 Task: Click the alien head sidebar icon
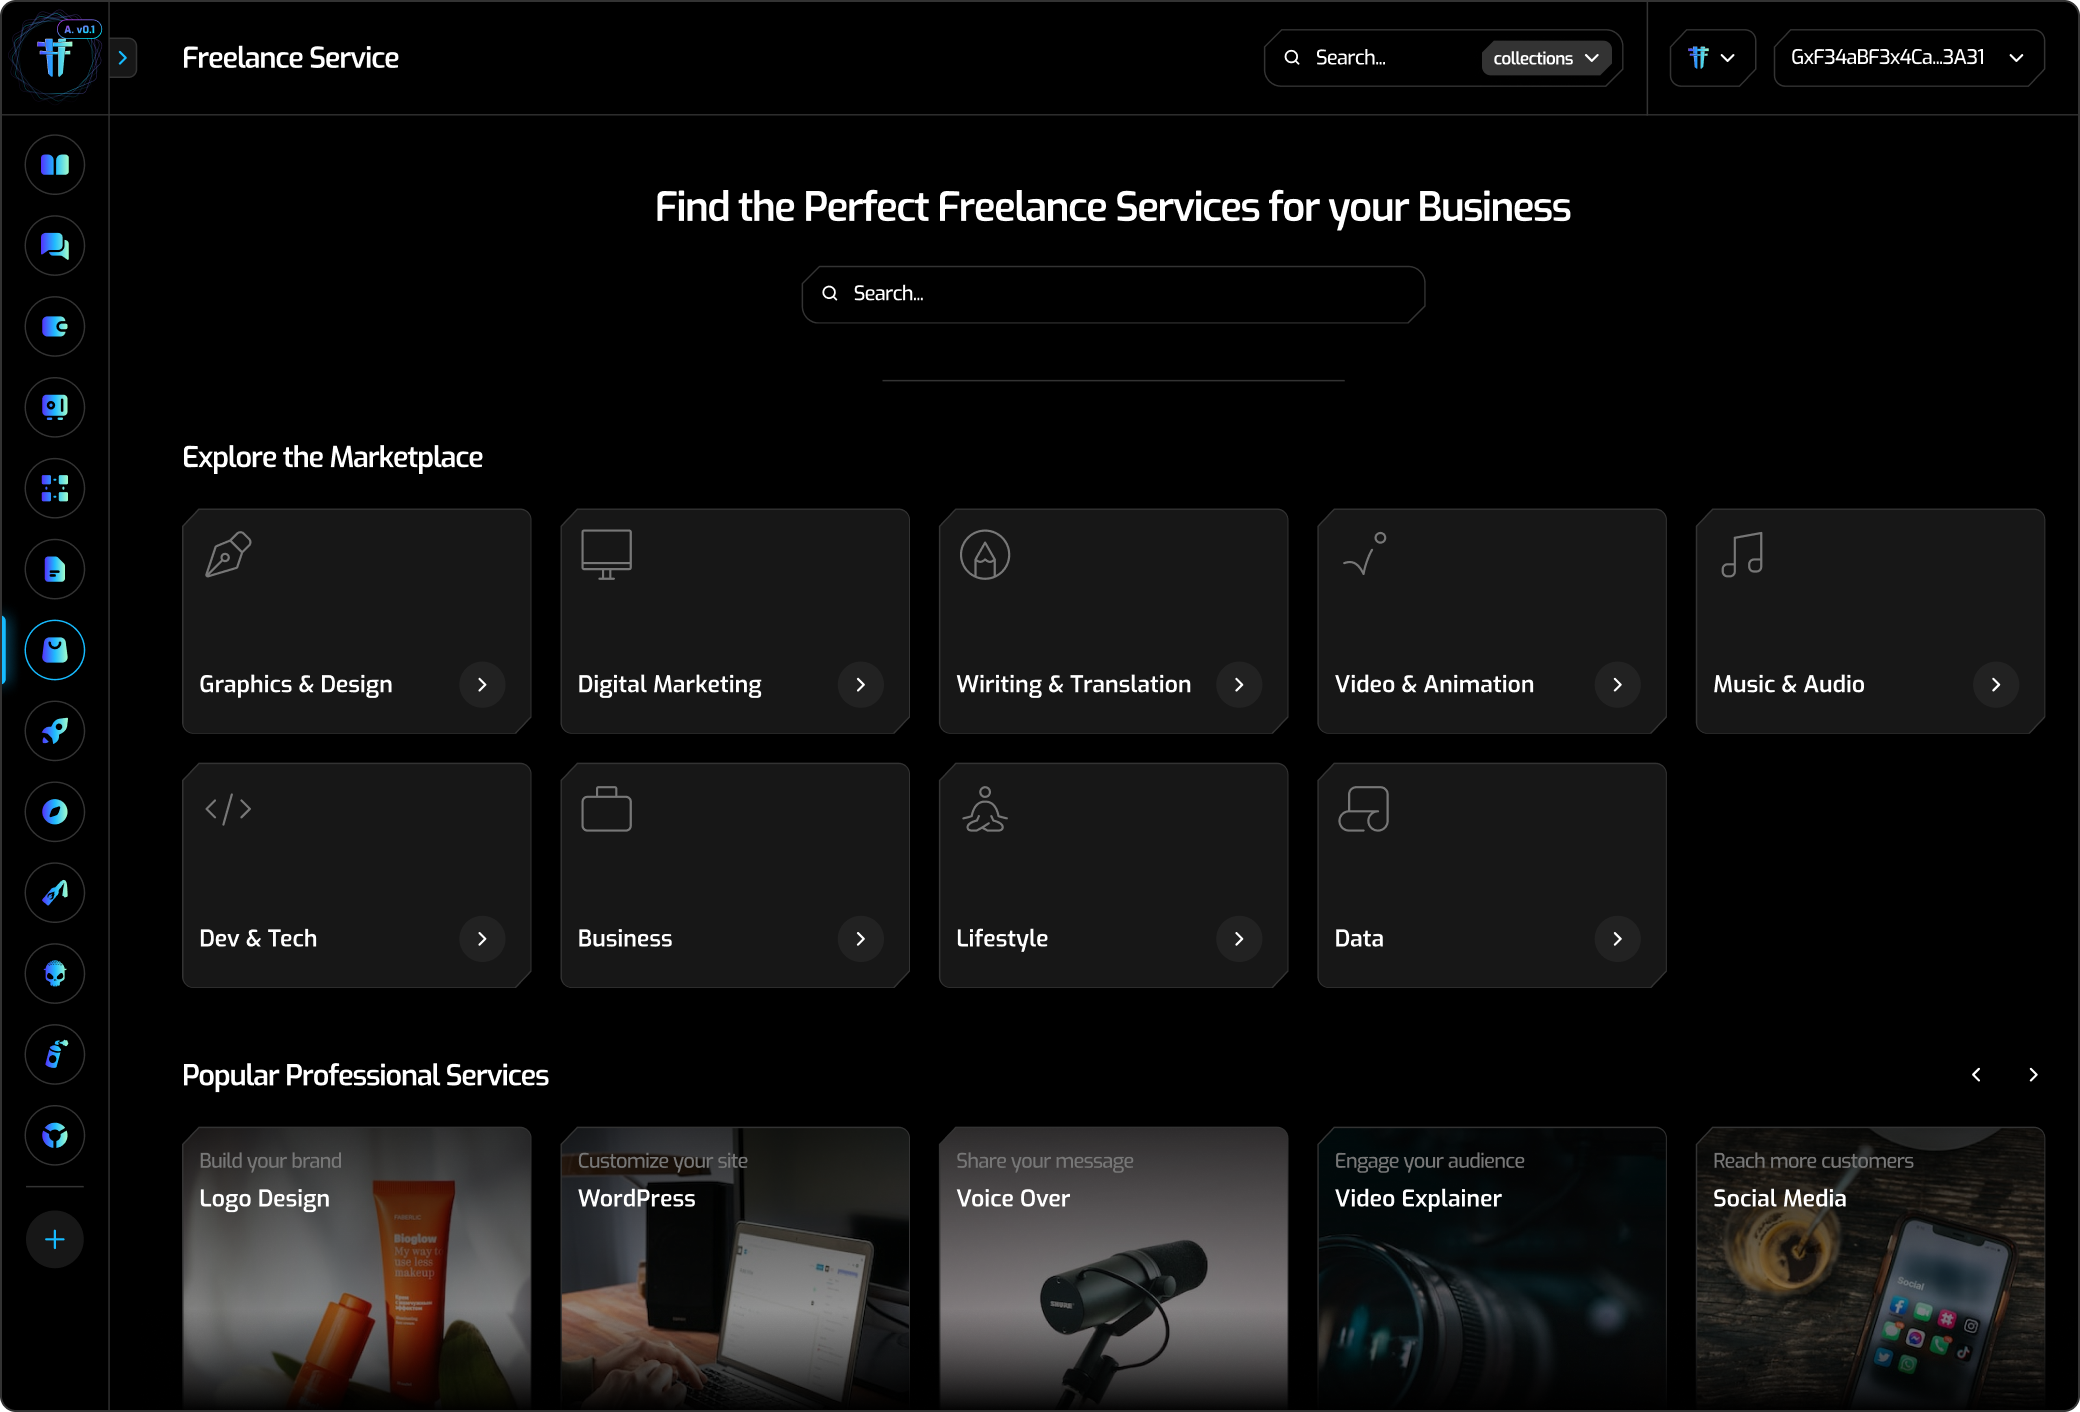click(x=55, y=973)
